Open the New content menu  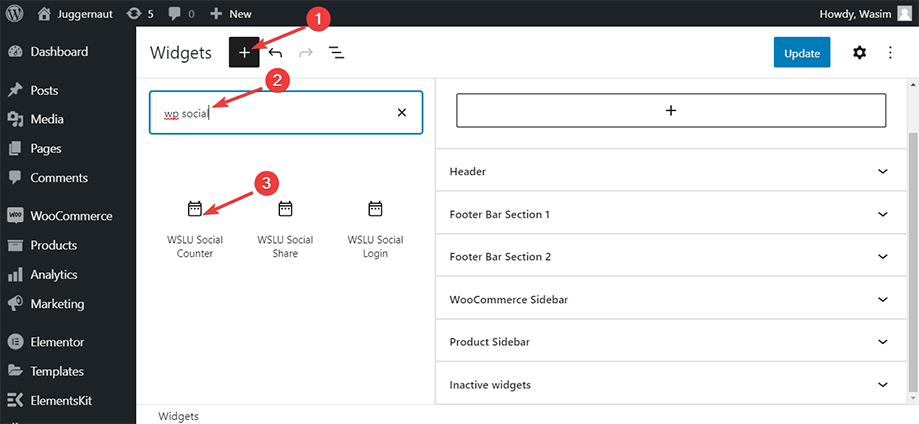[x=230, y=13]
